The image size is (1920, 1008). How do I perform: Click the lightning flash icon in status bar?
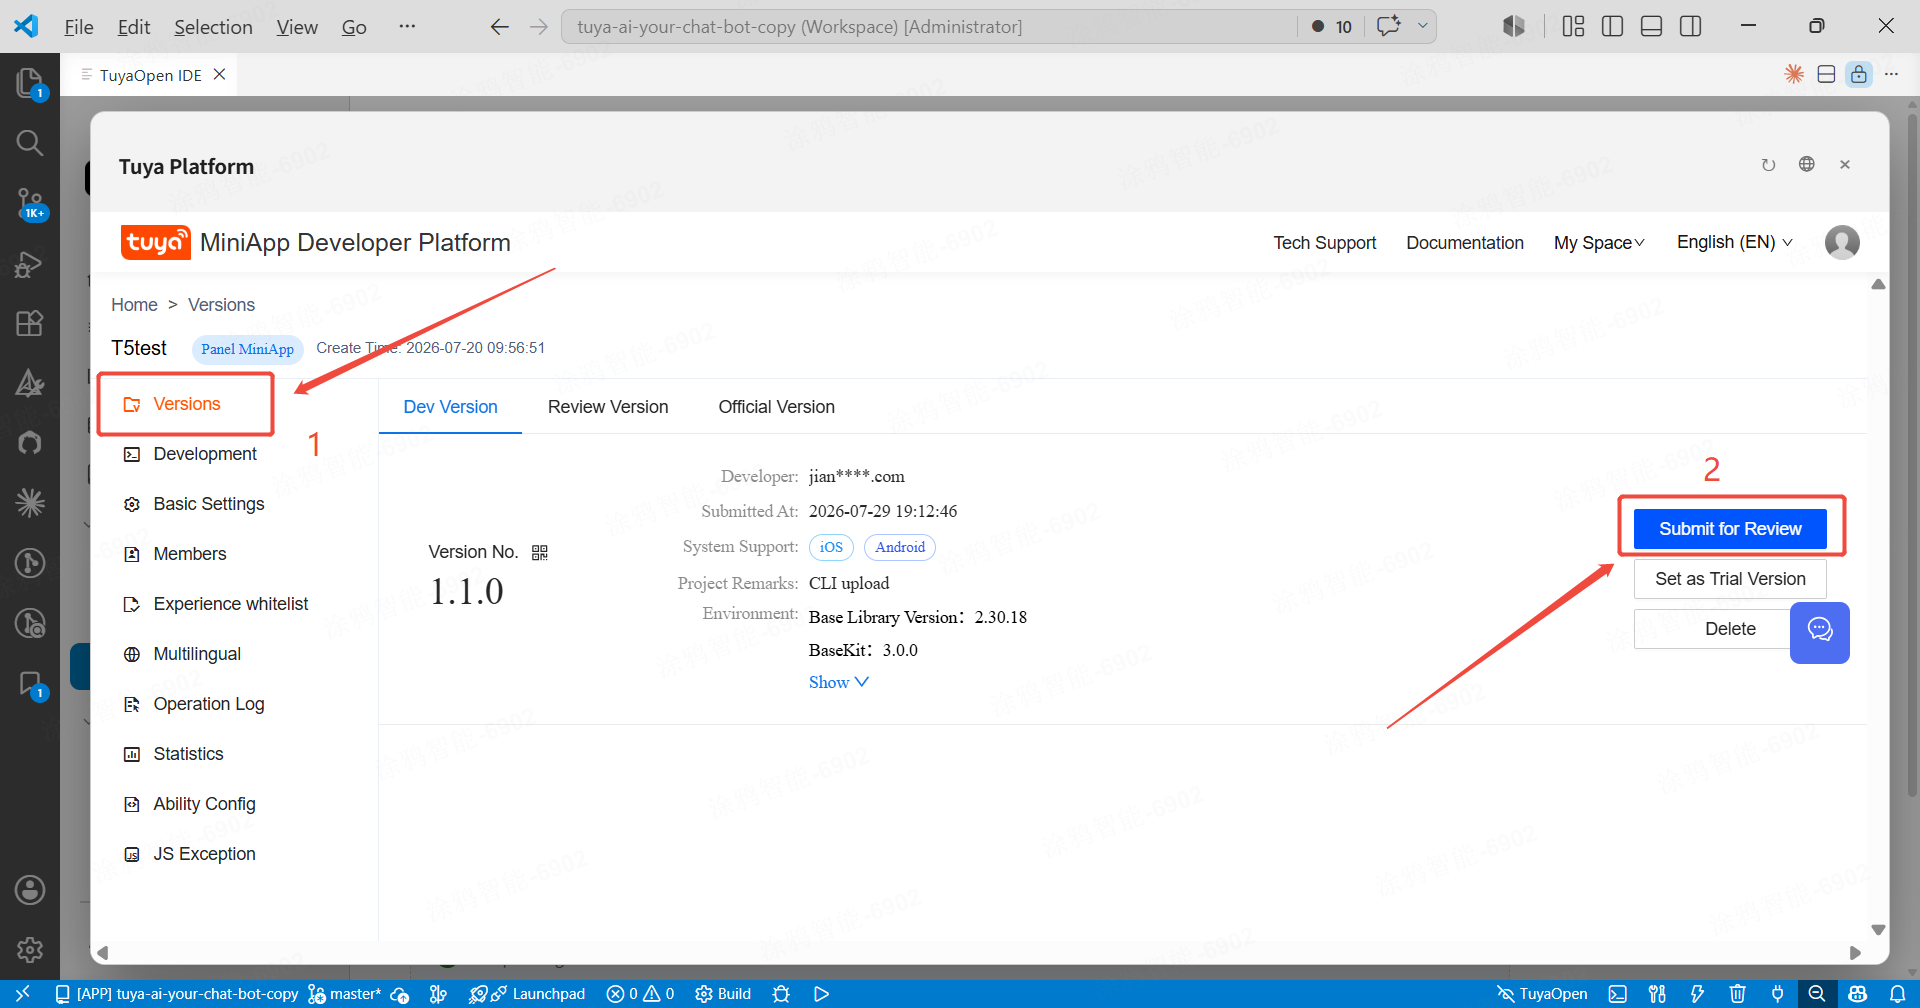pos(1697,993)
